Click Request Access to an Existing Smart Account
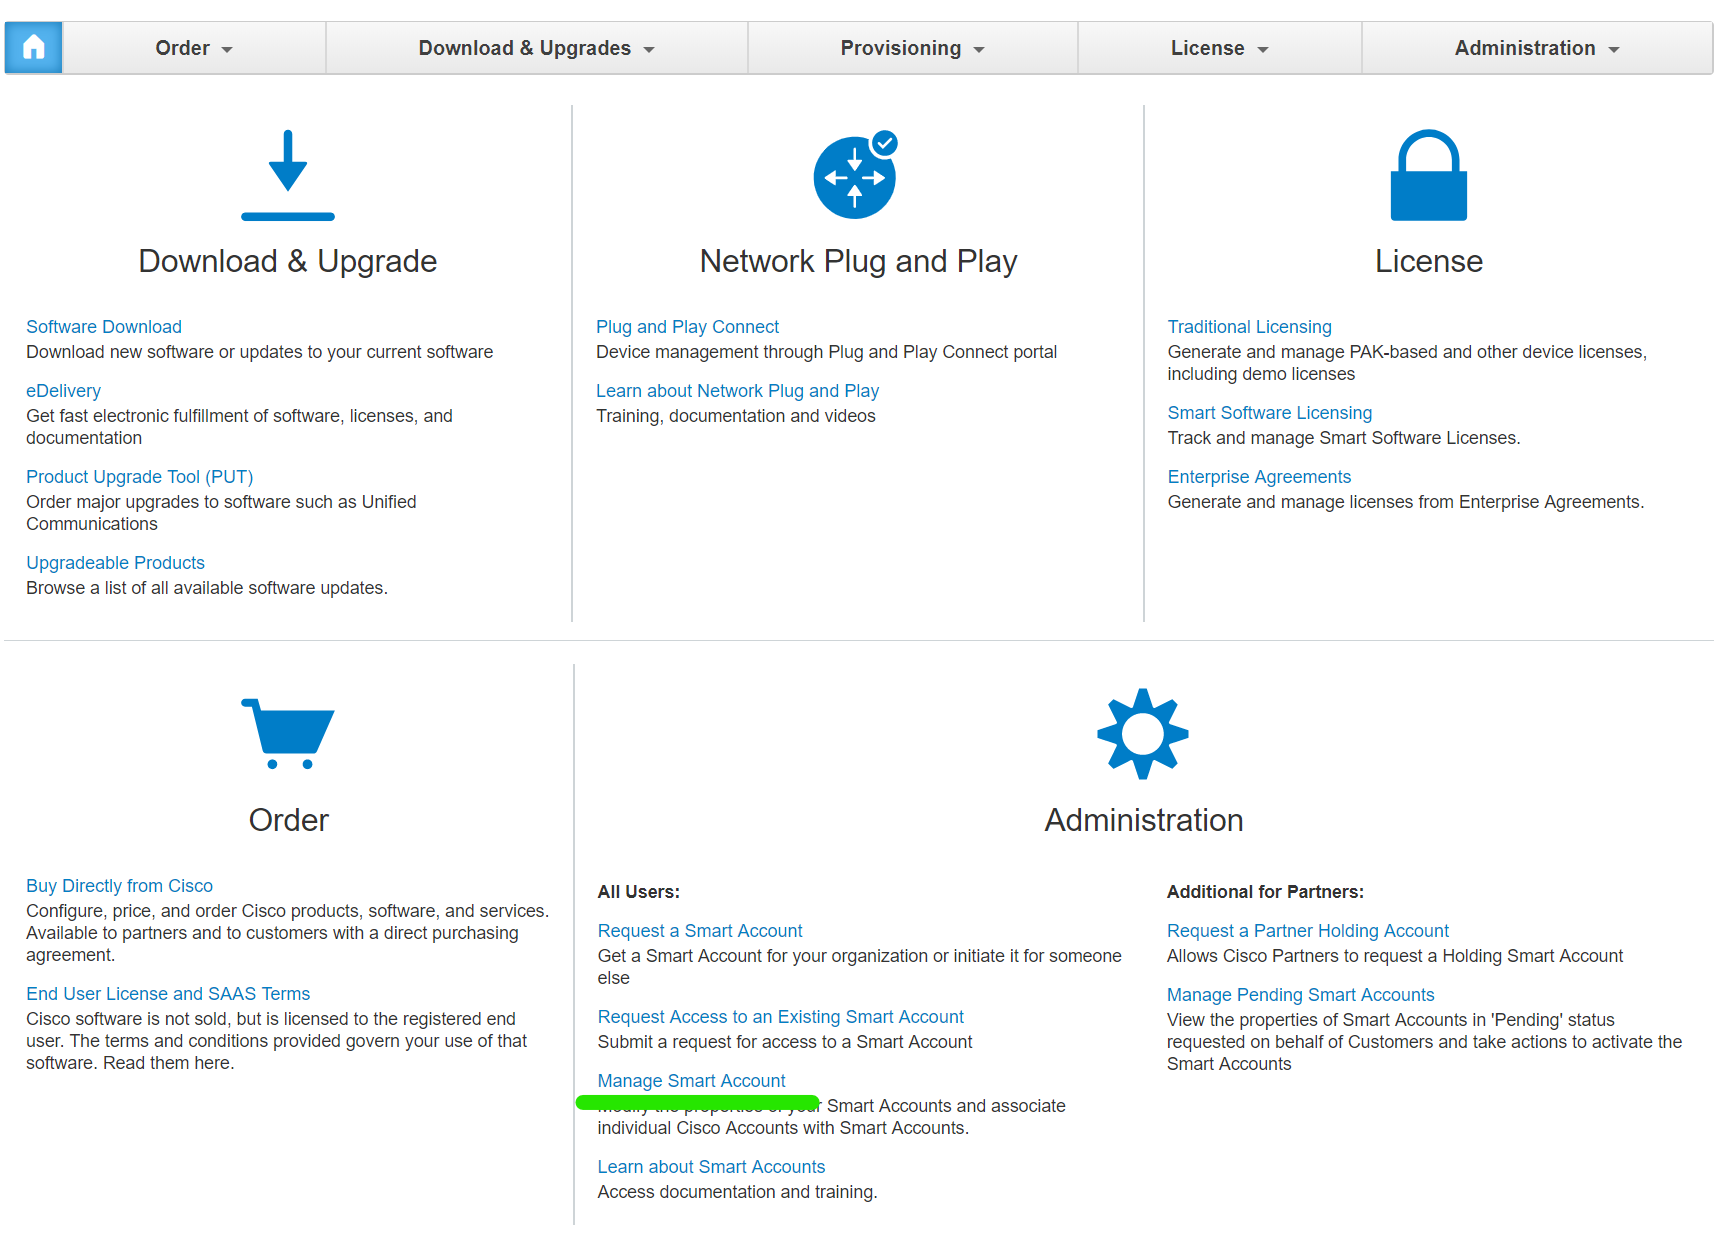This screenshot has width=1723, height=1260. pos(781,1017)
